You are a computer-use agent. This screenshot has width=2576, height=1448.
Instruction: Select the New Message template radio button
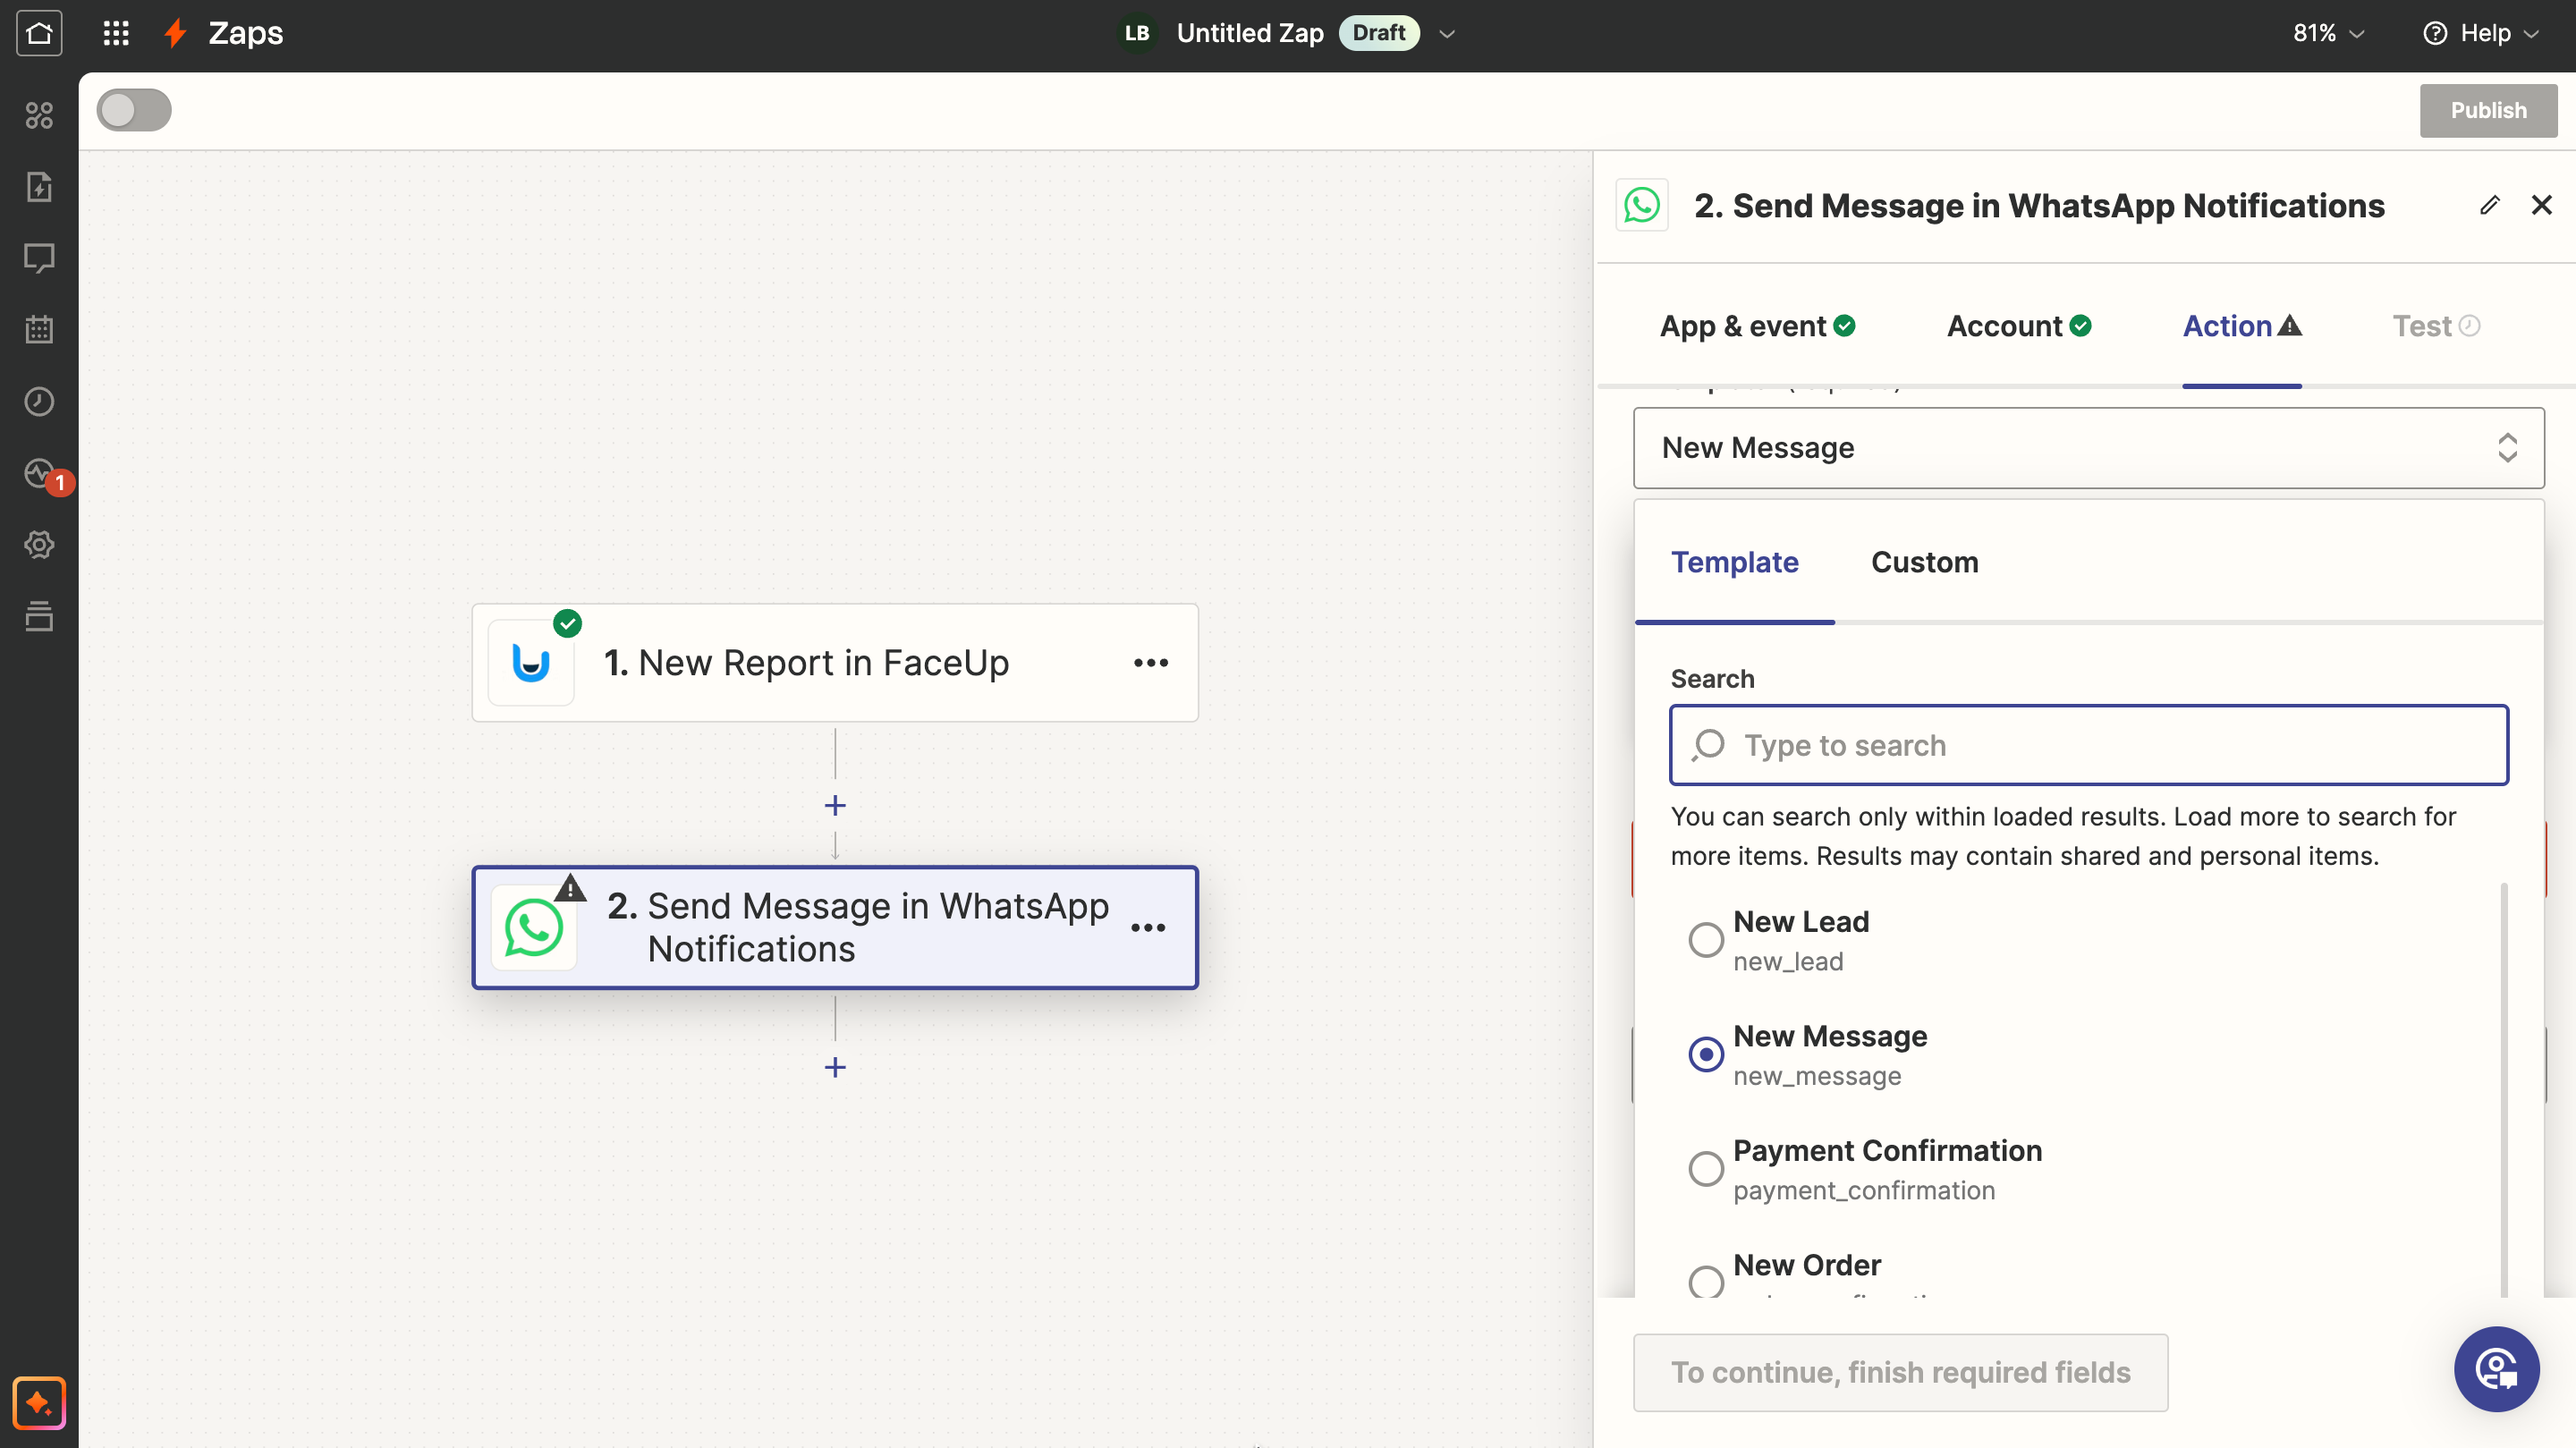click(x=1706, y=1054)
